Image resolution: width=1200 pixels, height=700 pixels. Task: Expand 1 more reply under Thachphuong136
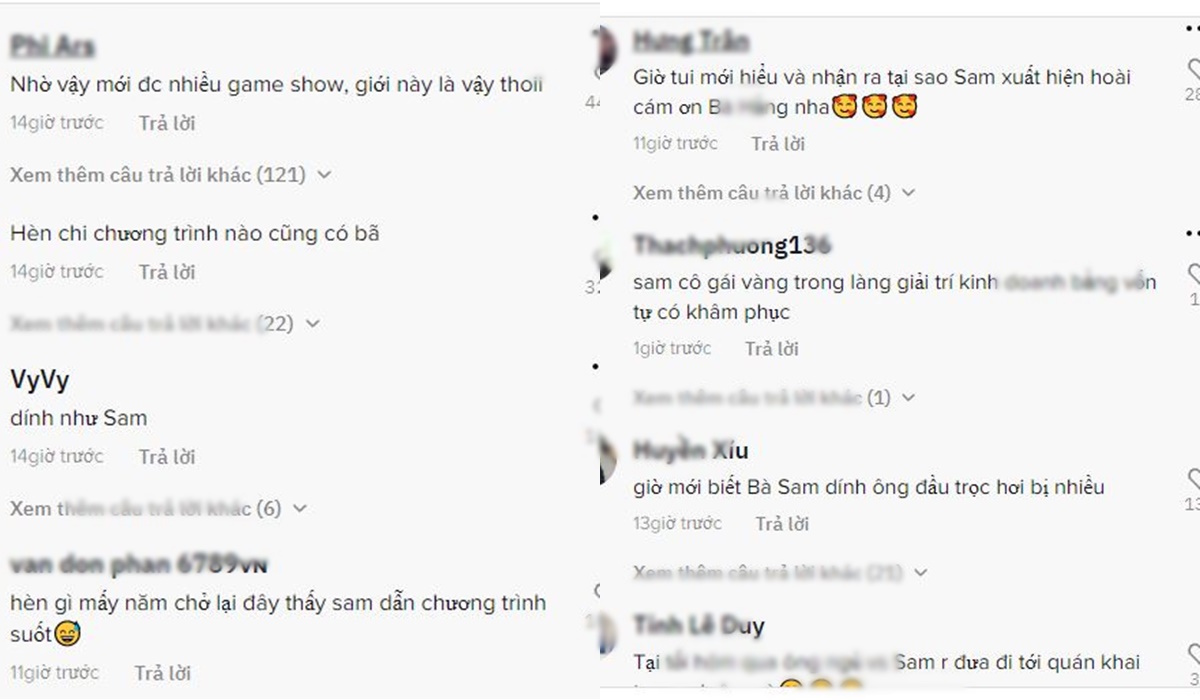tap(774, 398)
